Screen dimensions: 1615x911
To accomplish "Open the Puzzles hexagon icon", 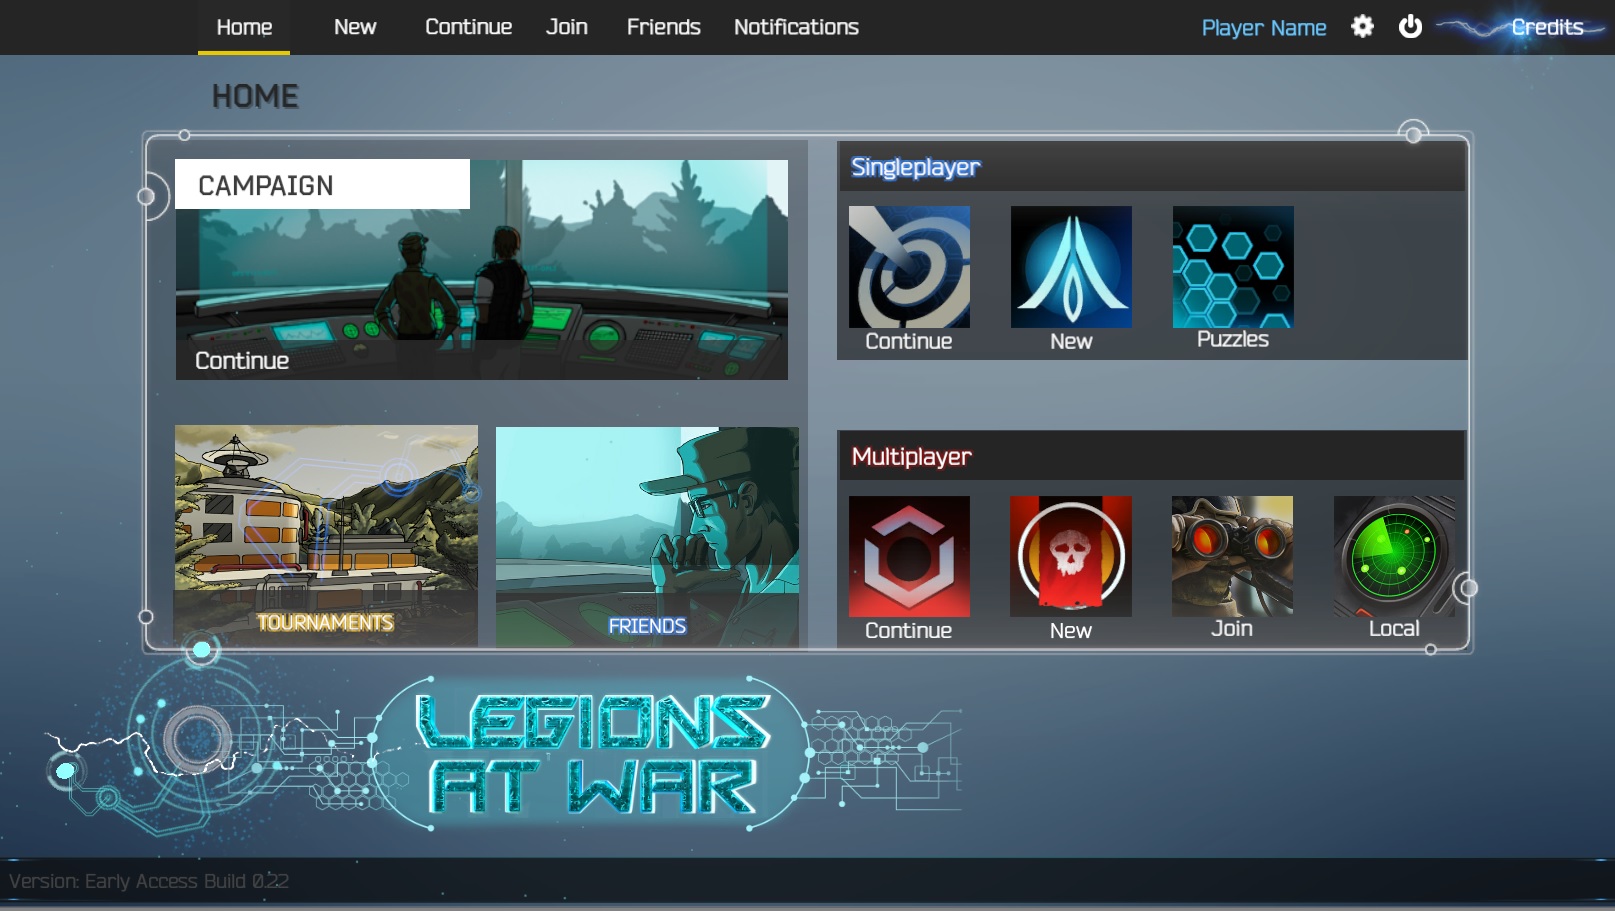I will pyautogui.click(x=1232, y=267).
